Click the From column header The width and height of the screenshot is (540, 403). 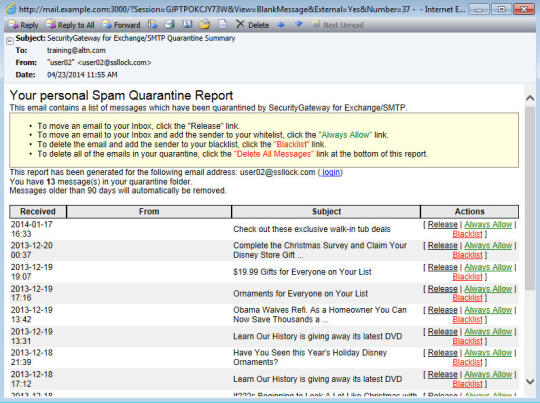click(149, 211)
